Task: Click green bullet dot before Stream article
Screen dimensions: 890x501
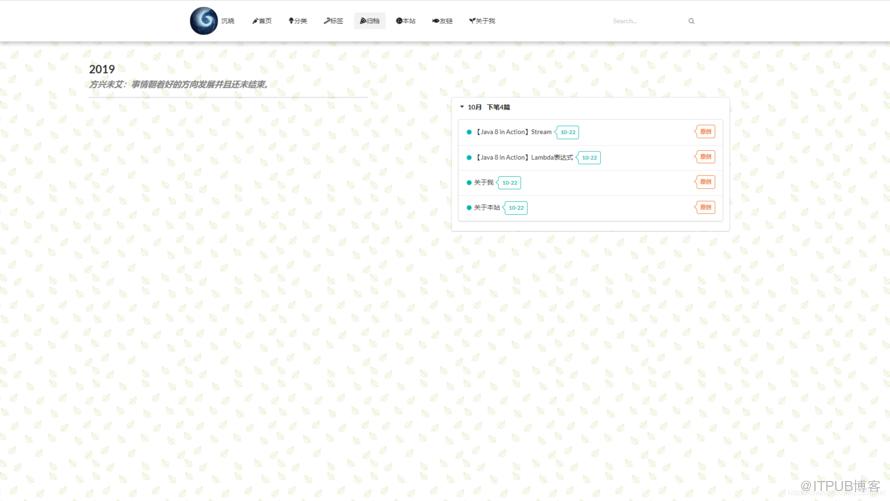Action: (469, 132)
